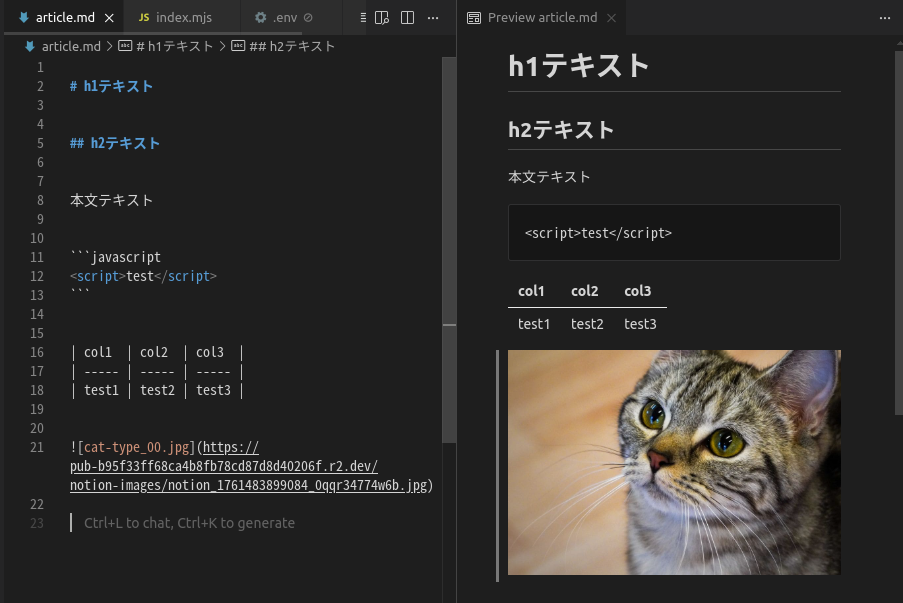This screenshot has width=903, height=603.
Task: Click the preview pane vertical scrollbar
Action: 897,230
